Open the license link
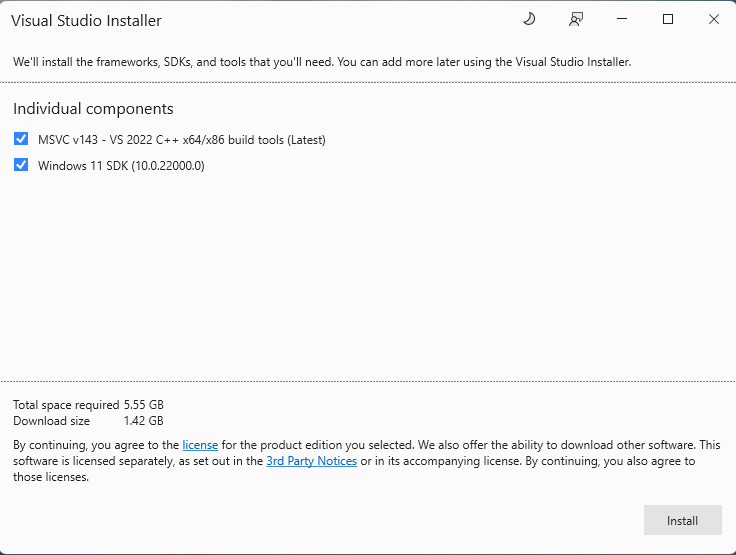 [200, 445]
